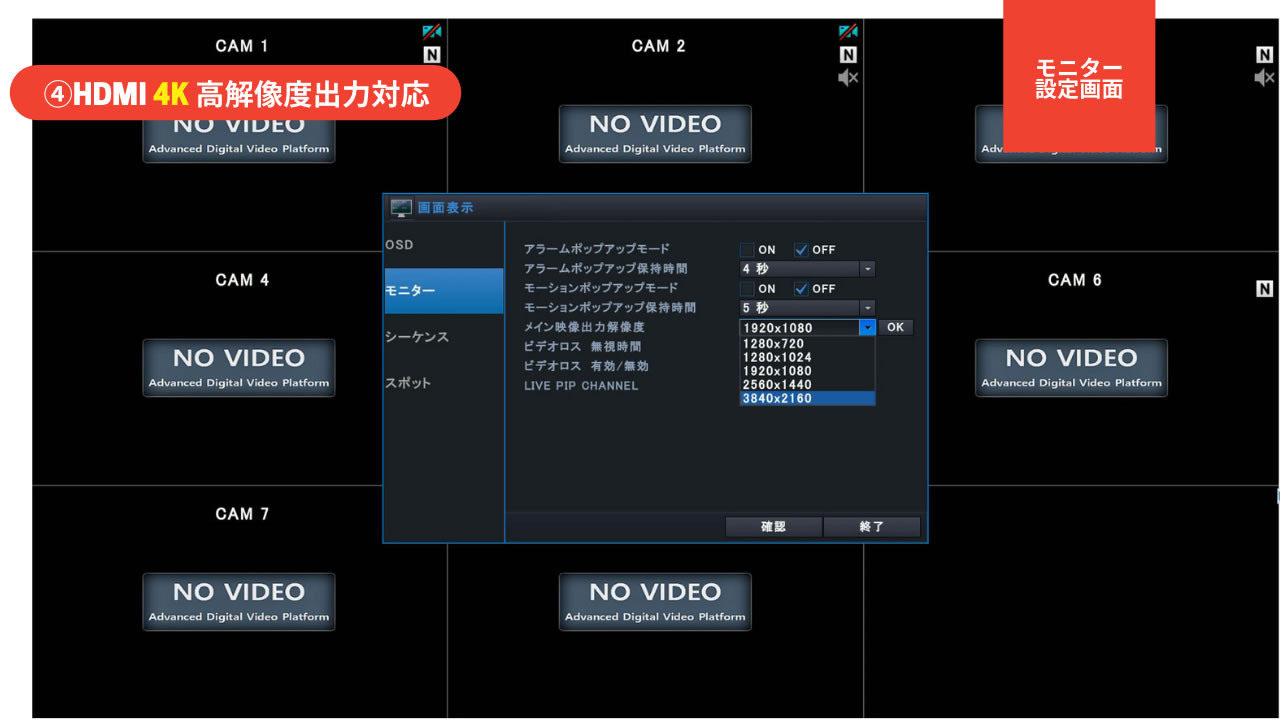Image resolution: width=1280 pixels, height=720 pixels.
Task: Toggle OFF checkbox for モーションポップアップモード
Action: click(801, 289)
